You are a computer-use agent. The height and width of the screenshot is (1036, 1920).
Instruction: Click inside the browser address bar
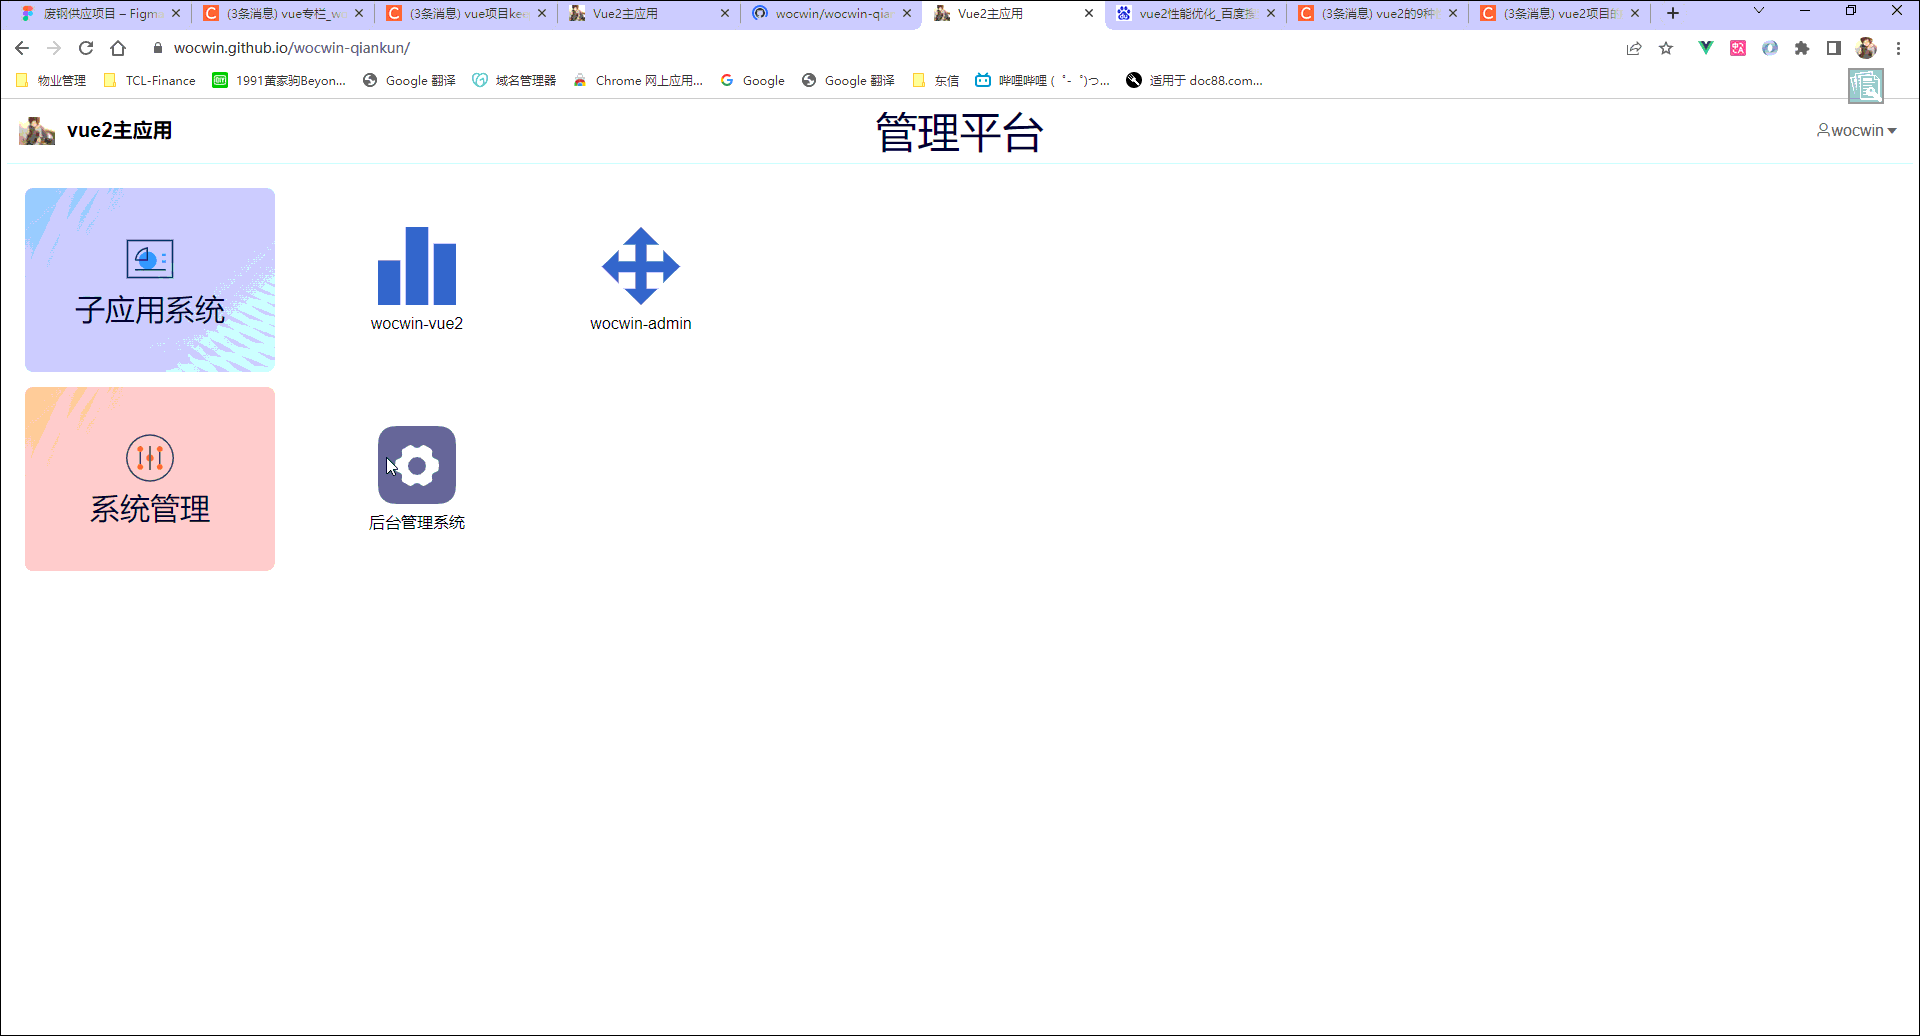(x=400, y=47)
